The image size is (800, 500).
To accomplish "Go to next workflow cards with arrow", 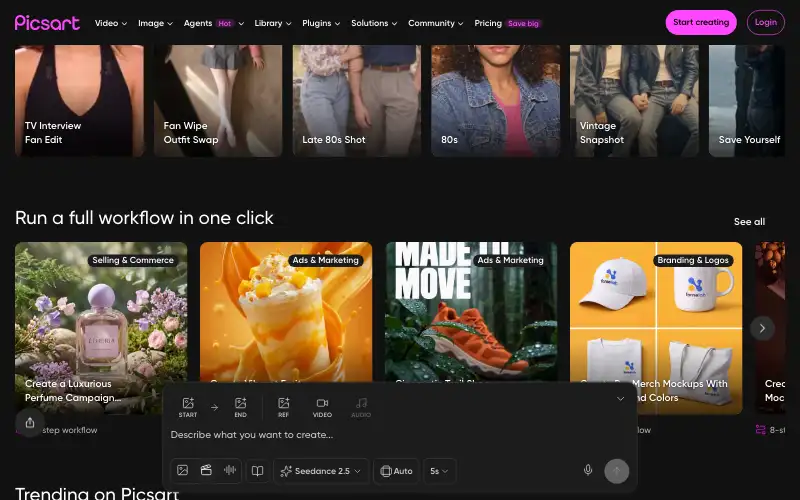I will point(762,329).
